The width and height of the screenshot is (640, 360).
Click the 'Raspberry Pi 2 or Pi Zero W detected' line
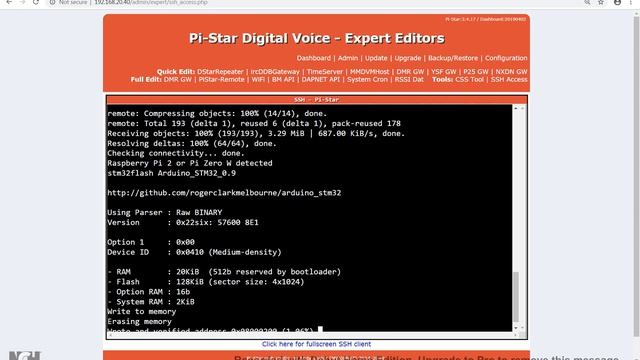click(190, 163)
